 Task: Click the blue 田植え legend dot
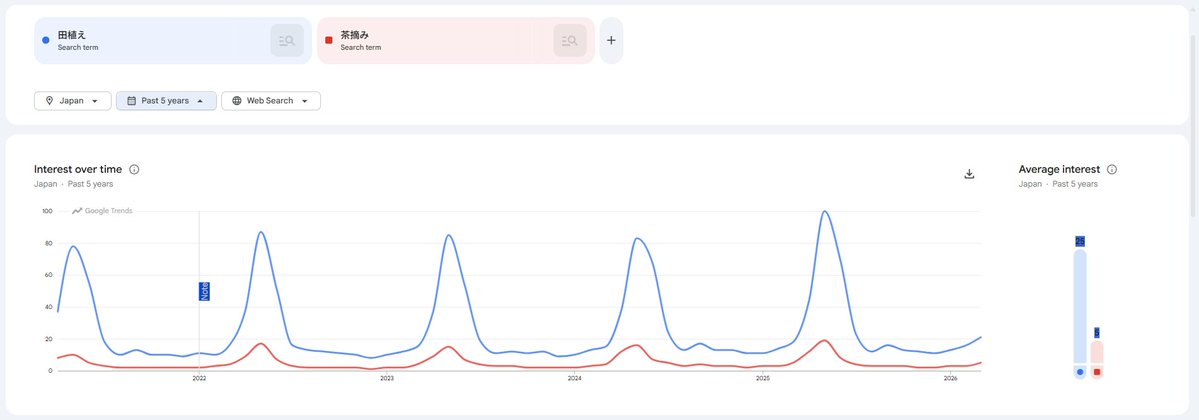pyautogui.click(x=1080, y=372)
